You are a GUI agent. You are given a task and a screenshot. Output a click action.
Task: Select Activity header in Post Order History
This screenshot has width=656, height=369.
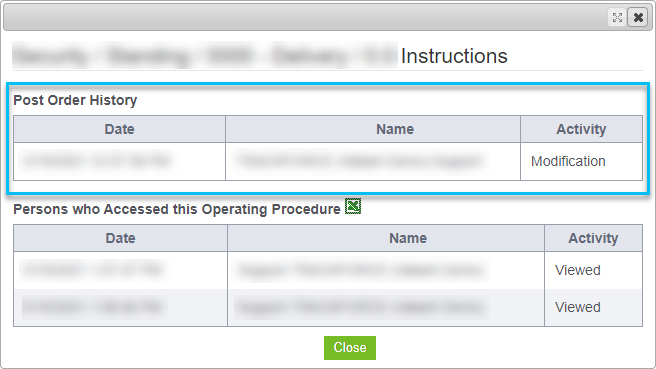pyautogui.click(x=582, y=129)
